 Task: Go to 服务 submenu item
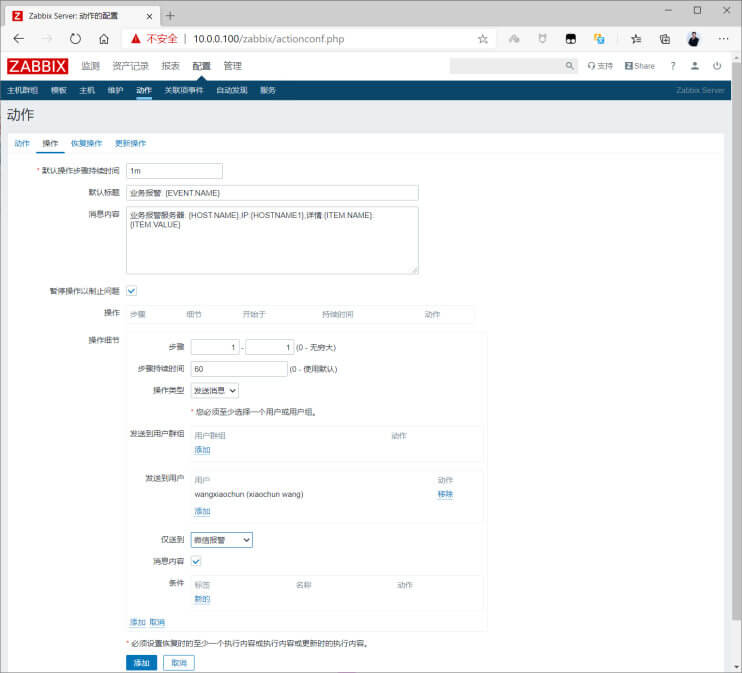click(x=268, y=90)
